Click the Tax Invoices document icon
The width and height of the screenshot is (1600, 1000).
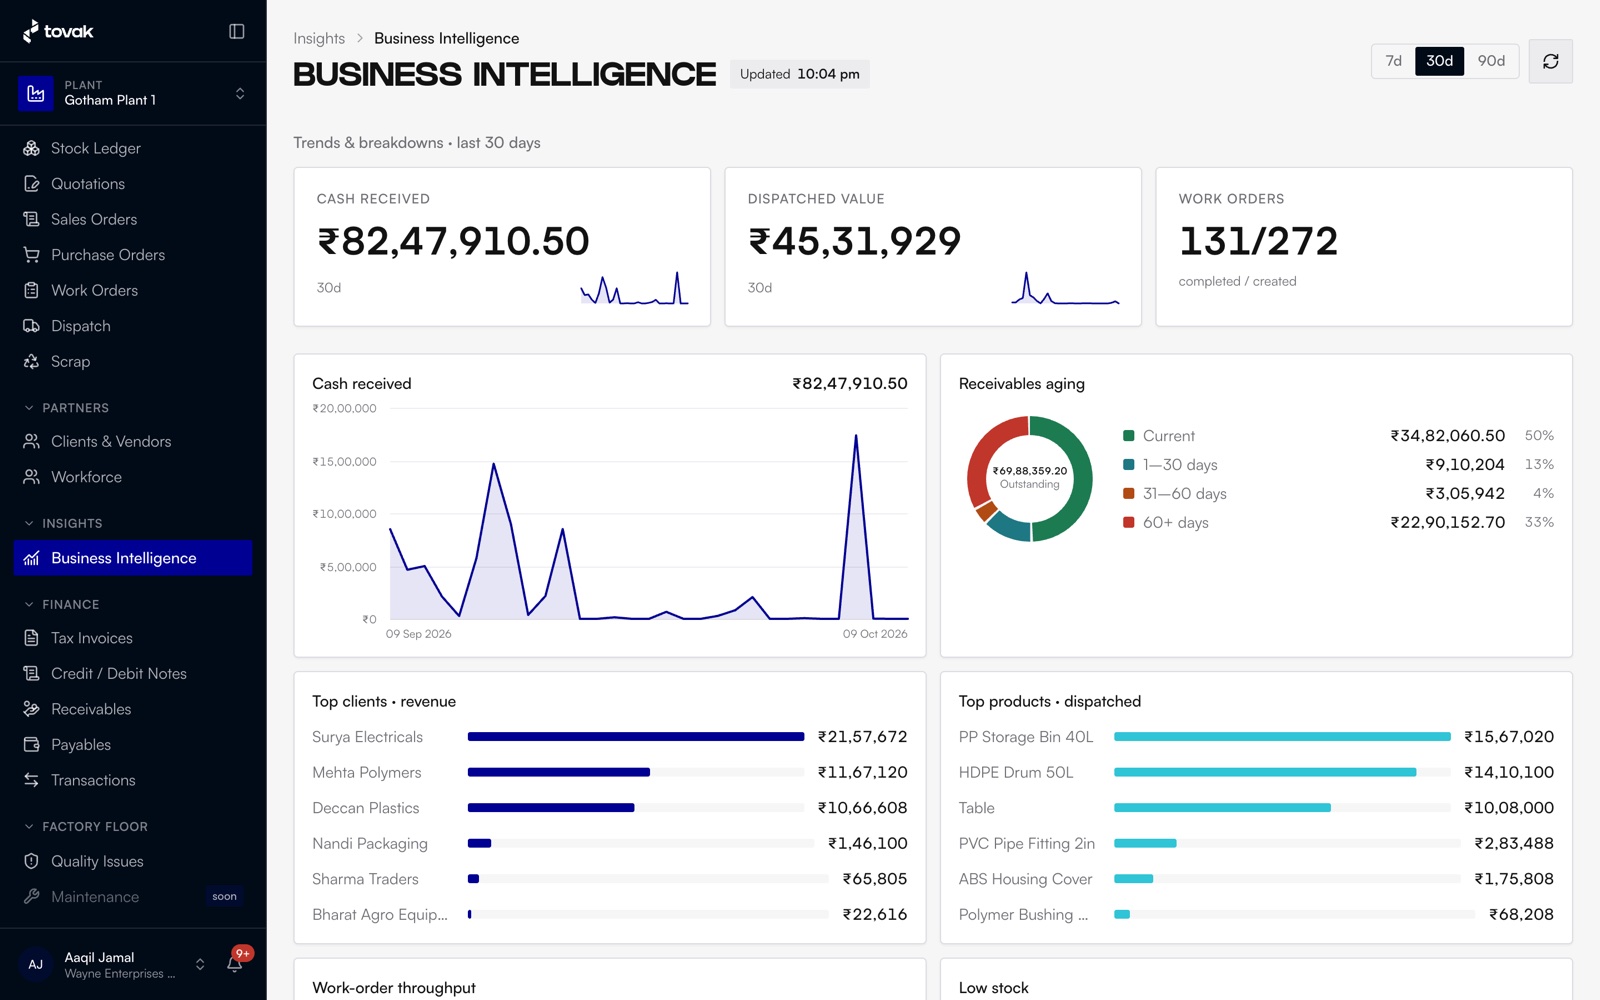coord(32,638)
